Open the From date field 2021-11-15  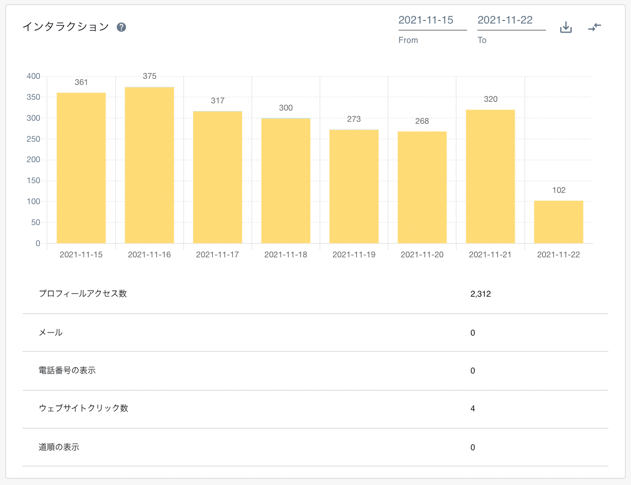click(431, 21)
